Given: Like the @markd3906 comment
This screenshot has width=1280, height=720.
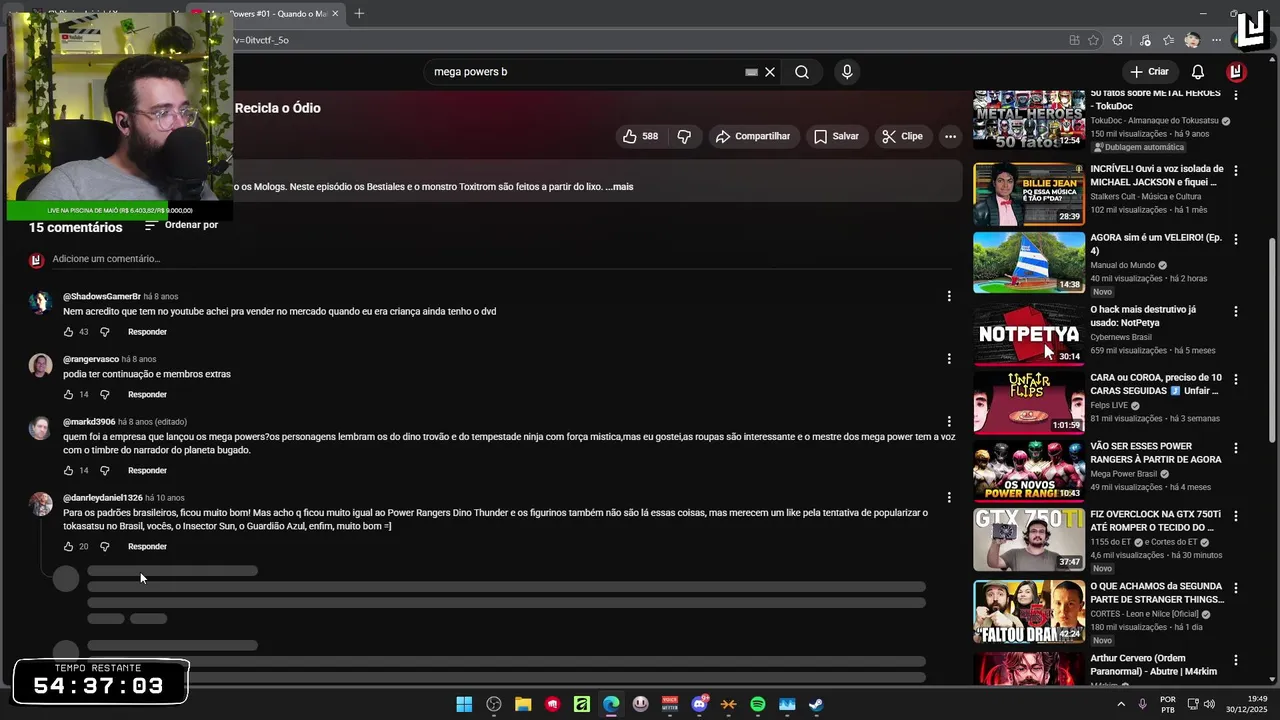Looking at the screenshot, I should coord(69,471).
